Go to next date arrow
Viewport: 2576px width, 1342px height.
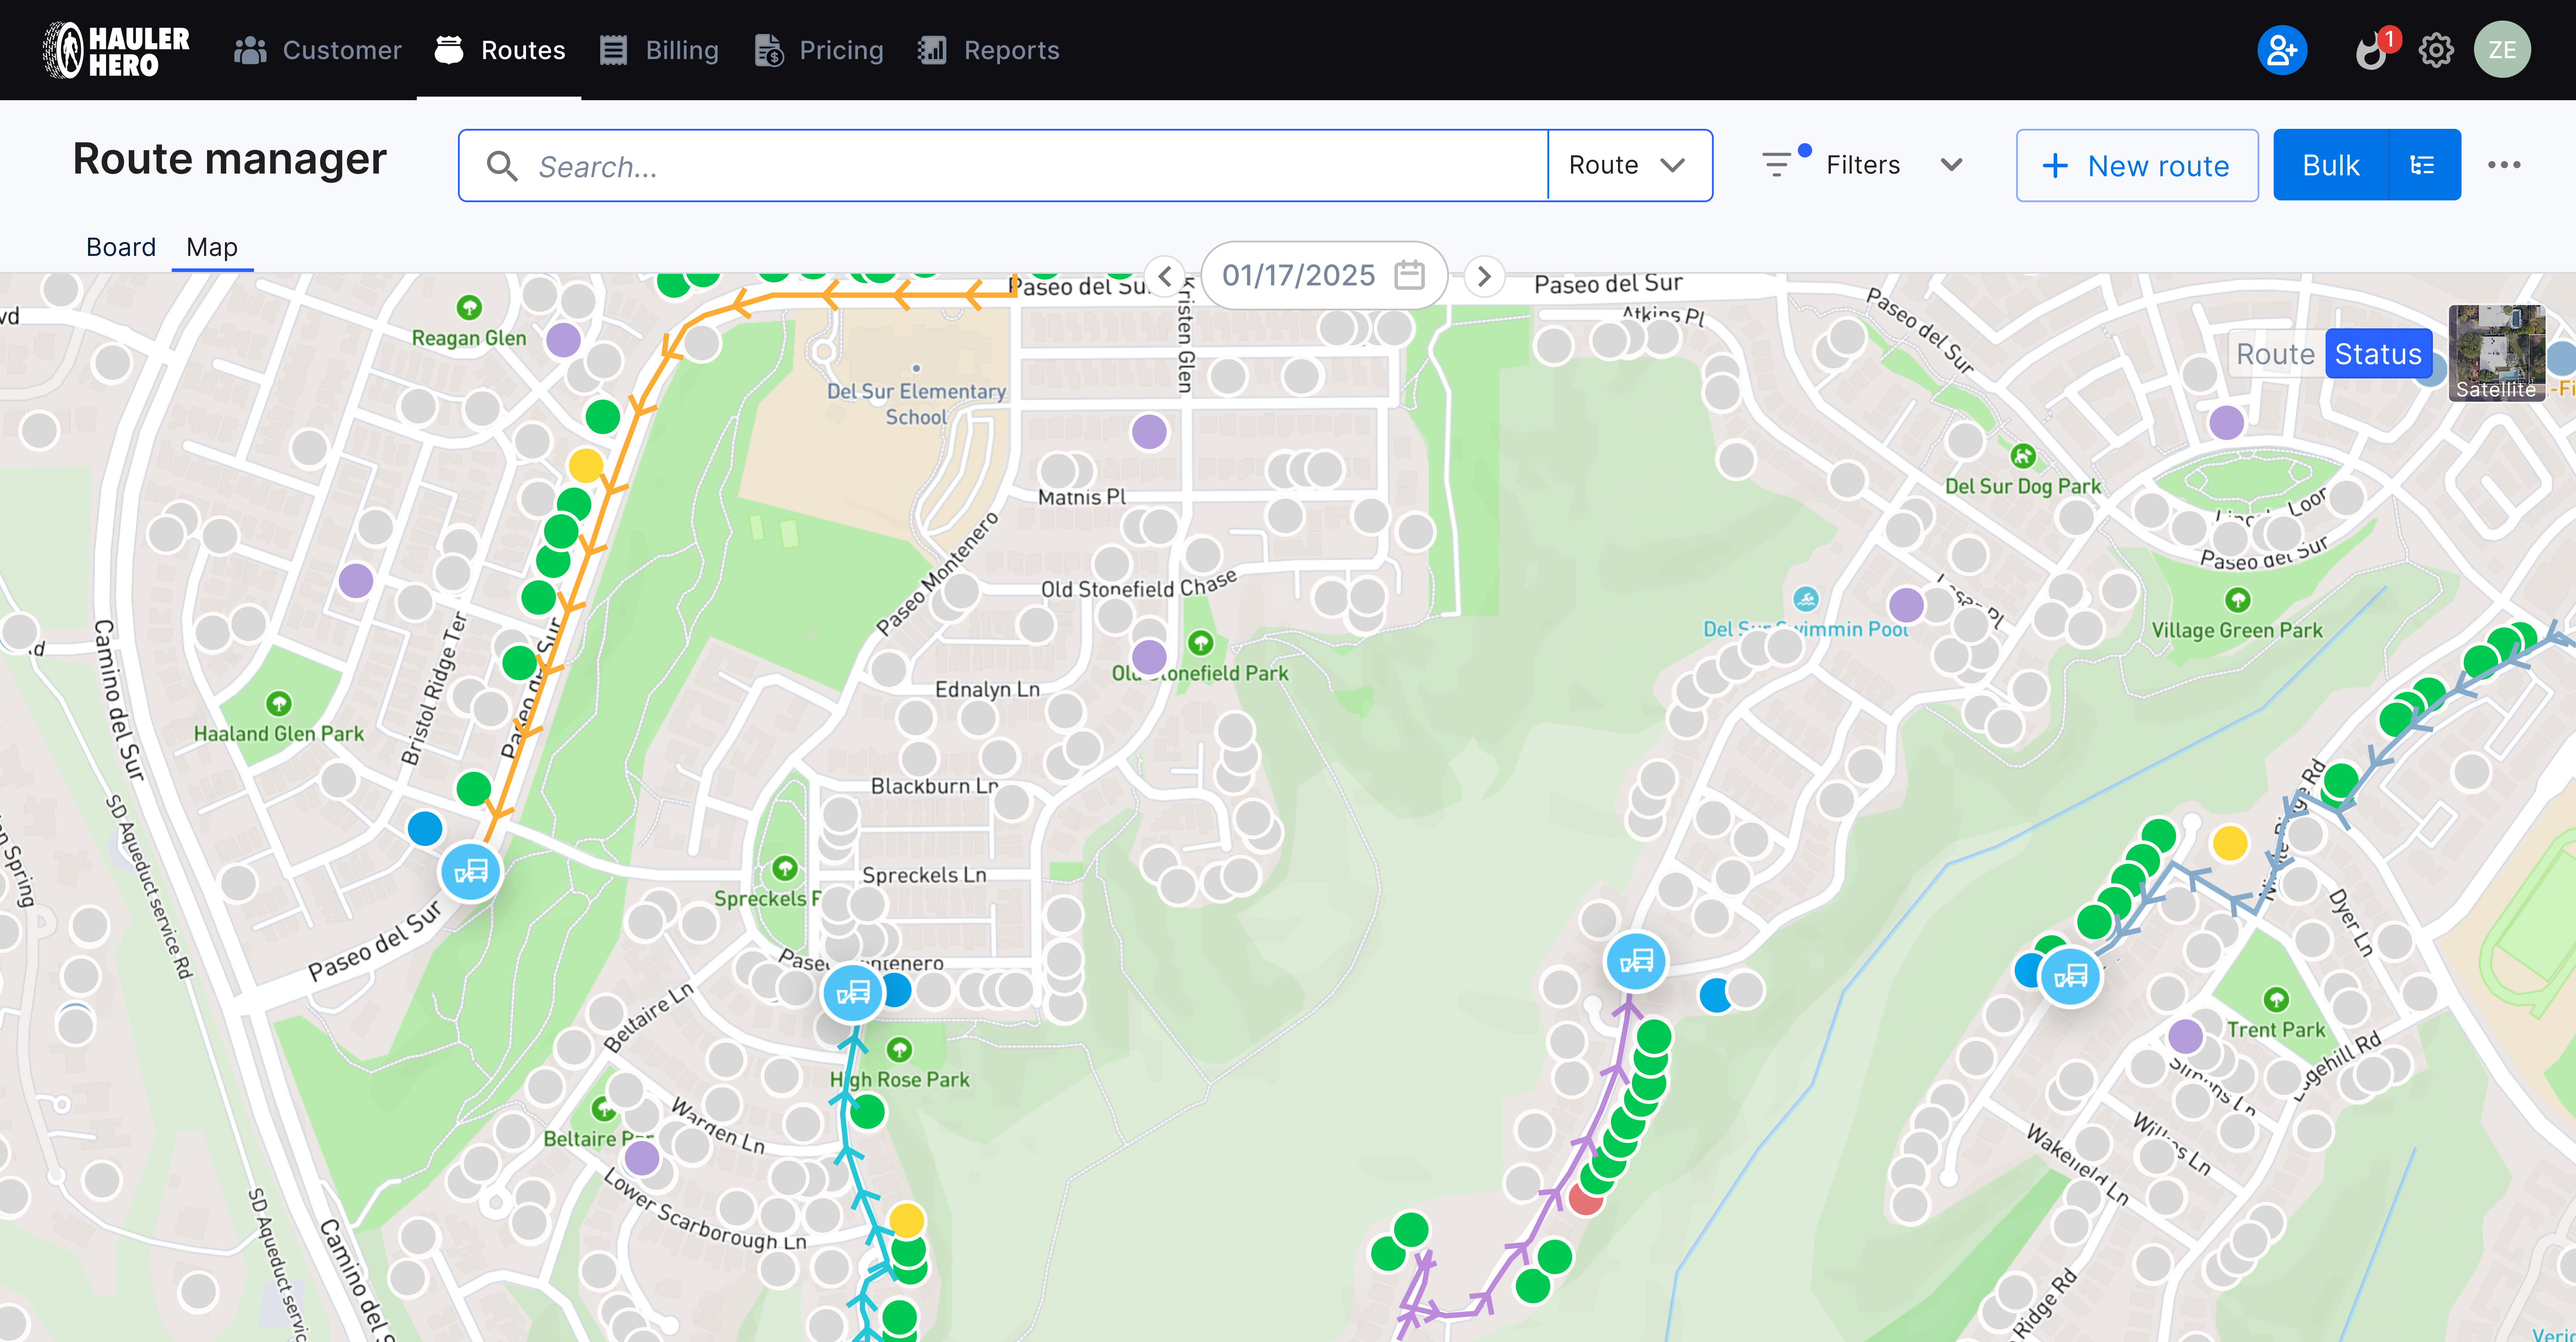pos(1484,275)
